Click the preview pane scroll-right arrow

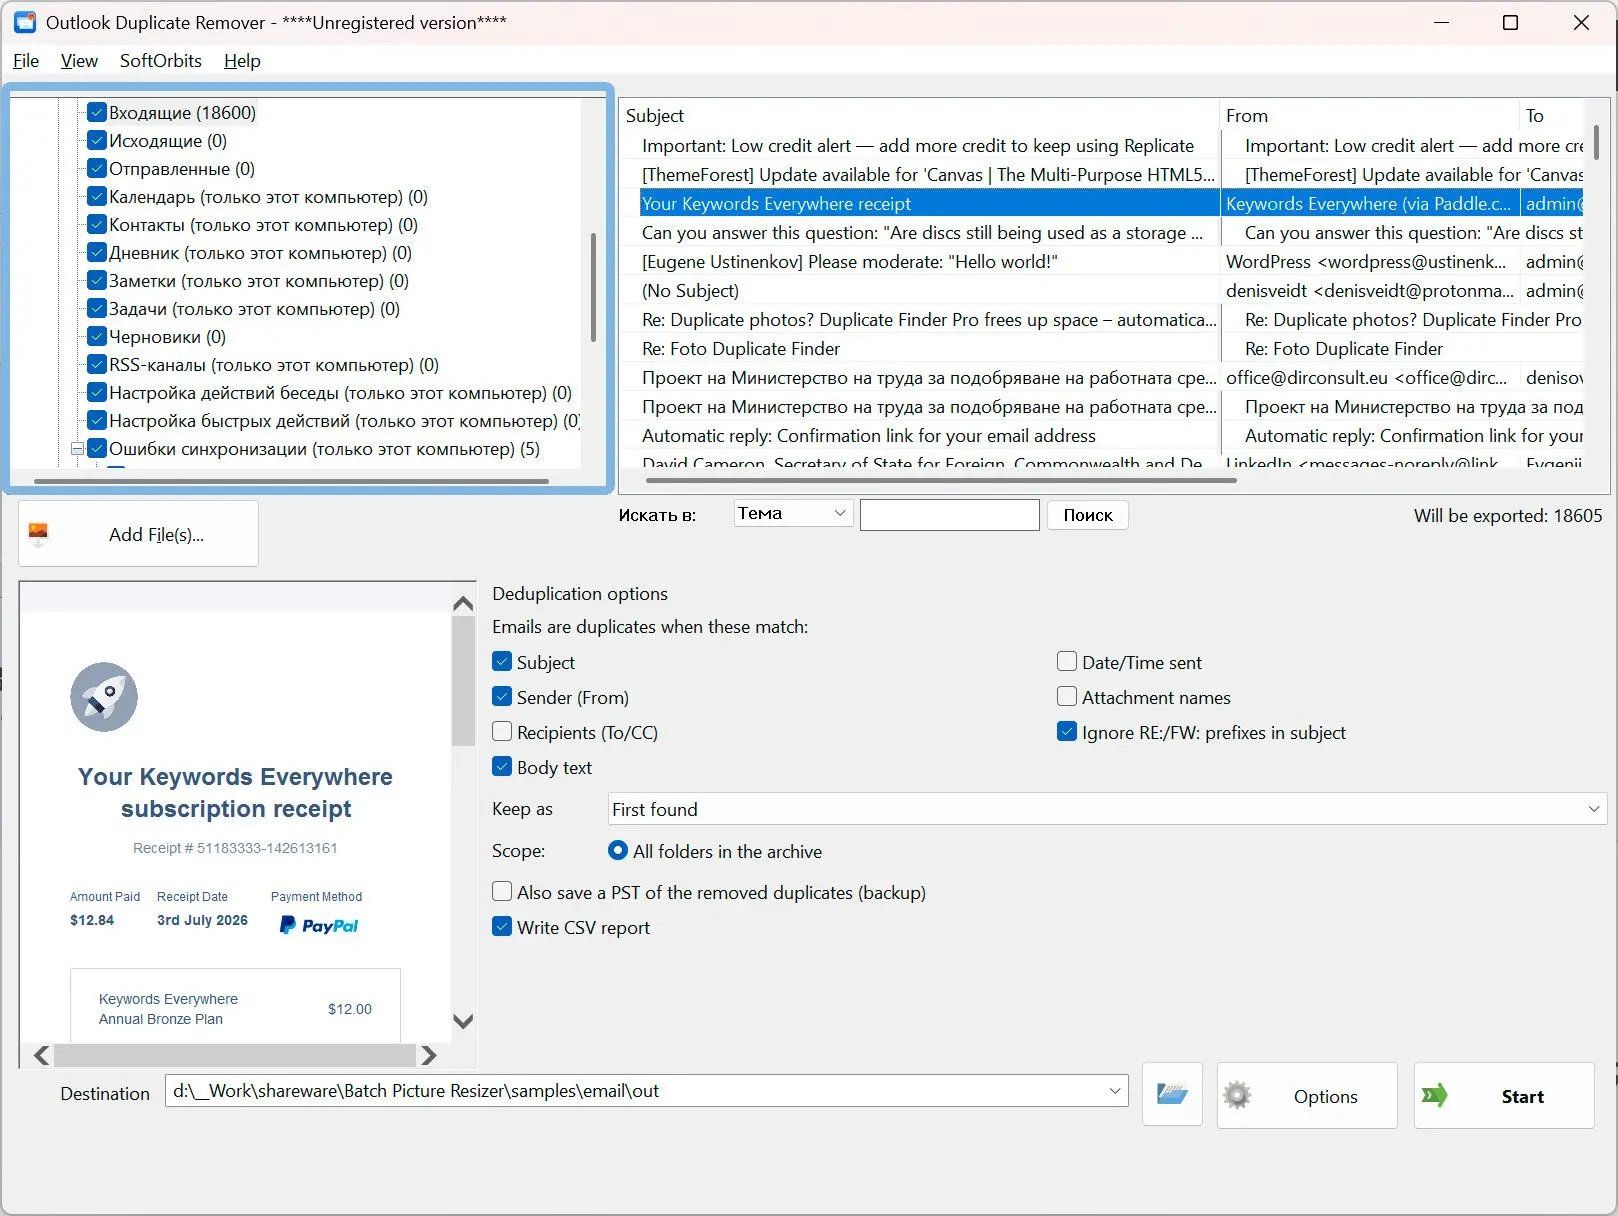click(429, 1055)
